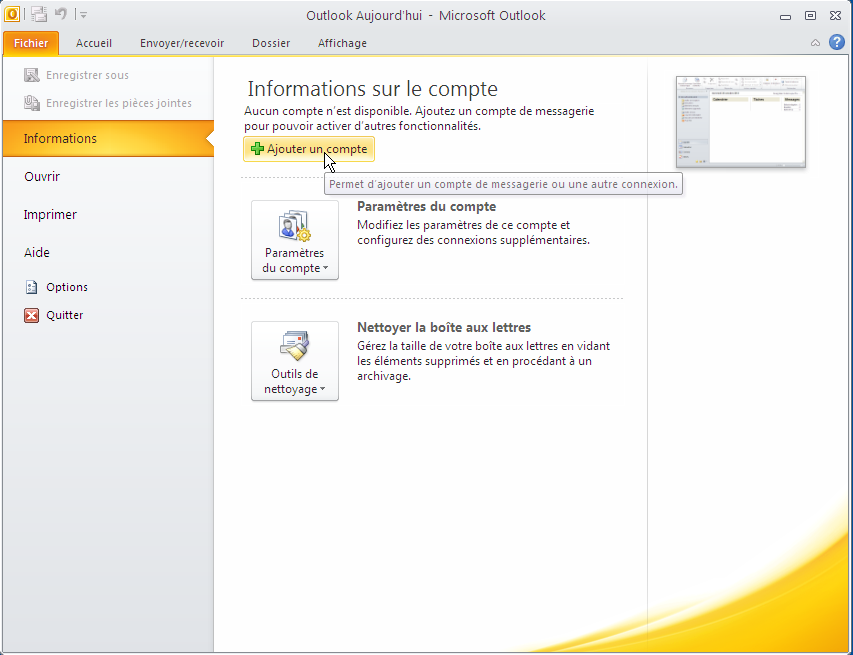Click the Outlook application icon in title bar
853x655 pixels.
click(x=12, y=15)
